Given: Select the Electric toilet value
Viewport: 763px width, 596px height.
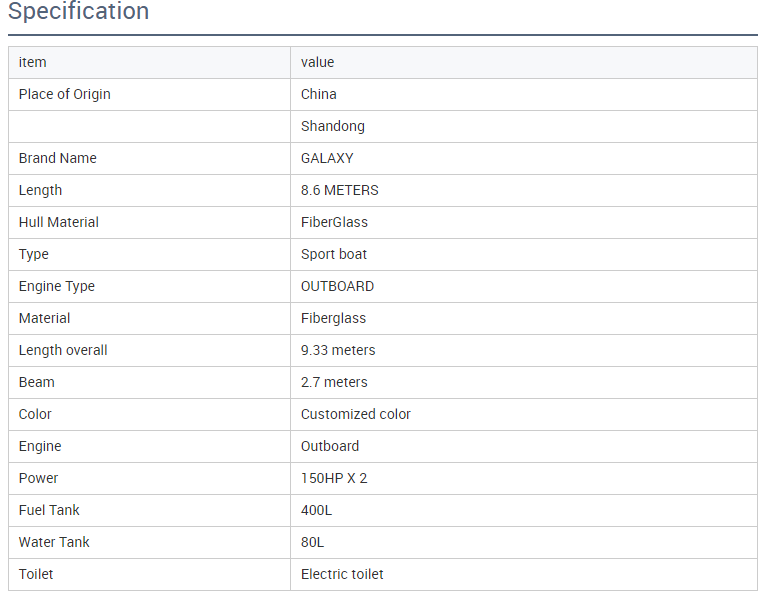Looking at the screenshot, I should 342,574.
